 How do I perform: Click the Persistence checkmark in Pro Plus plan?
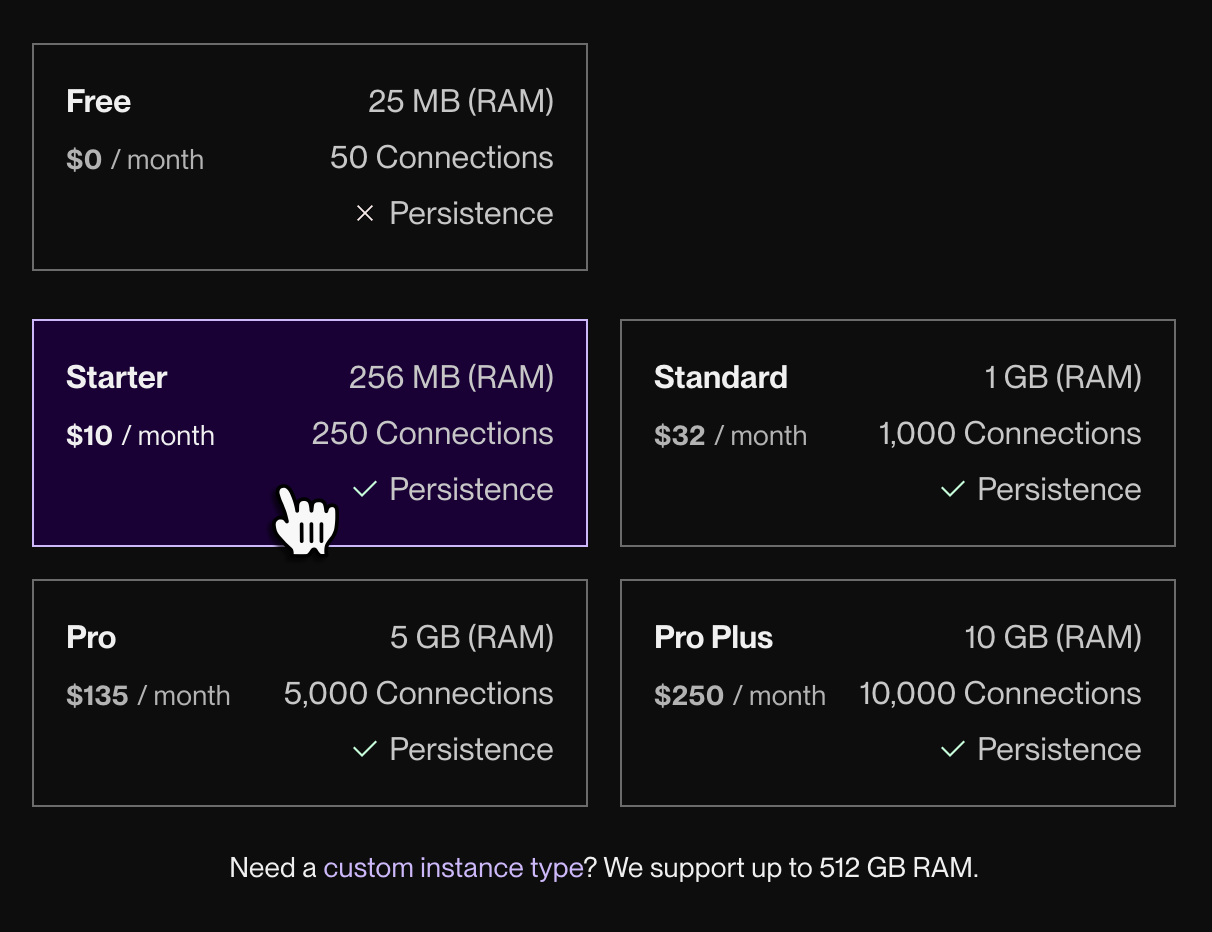click(x=953, y=749)
